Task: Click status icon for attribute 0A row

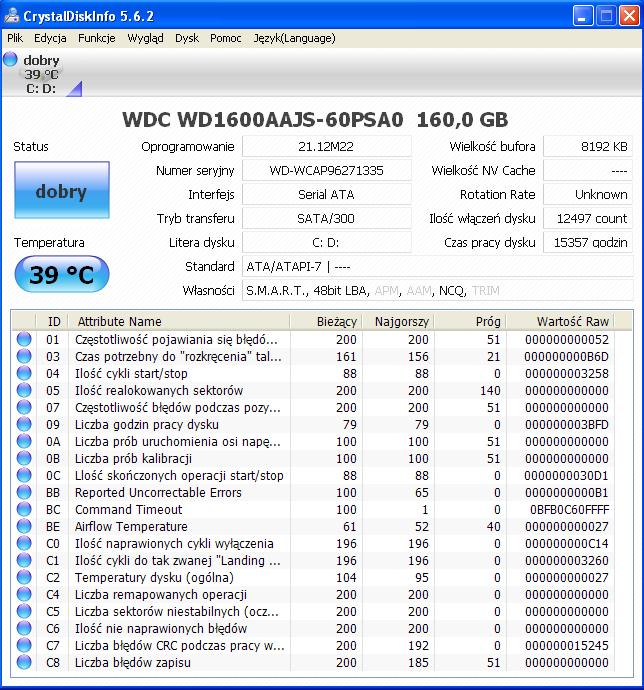Action: click(x=24, y=441)
